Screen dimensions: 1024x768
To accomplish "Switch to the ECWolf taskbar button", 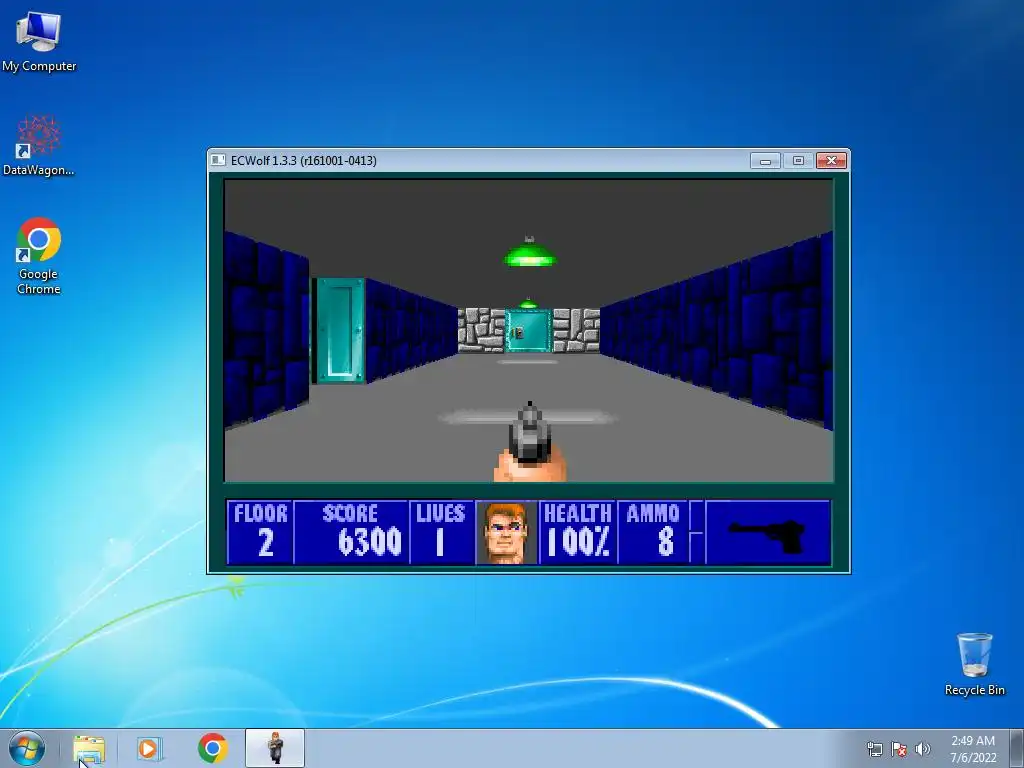I will point(275,748).
